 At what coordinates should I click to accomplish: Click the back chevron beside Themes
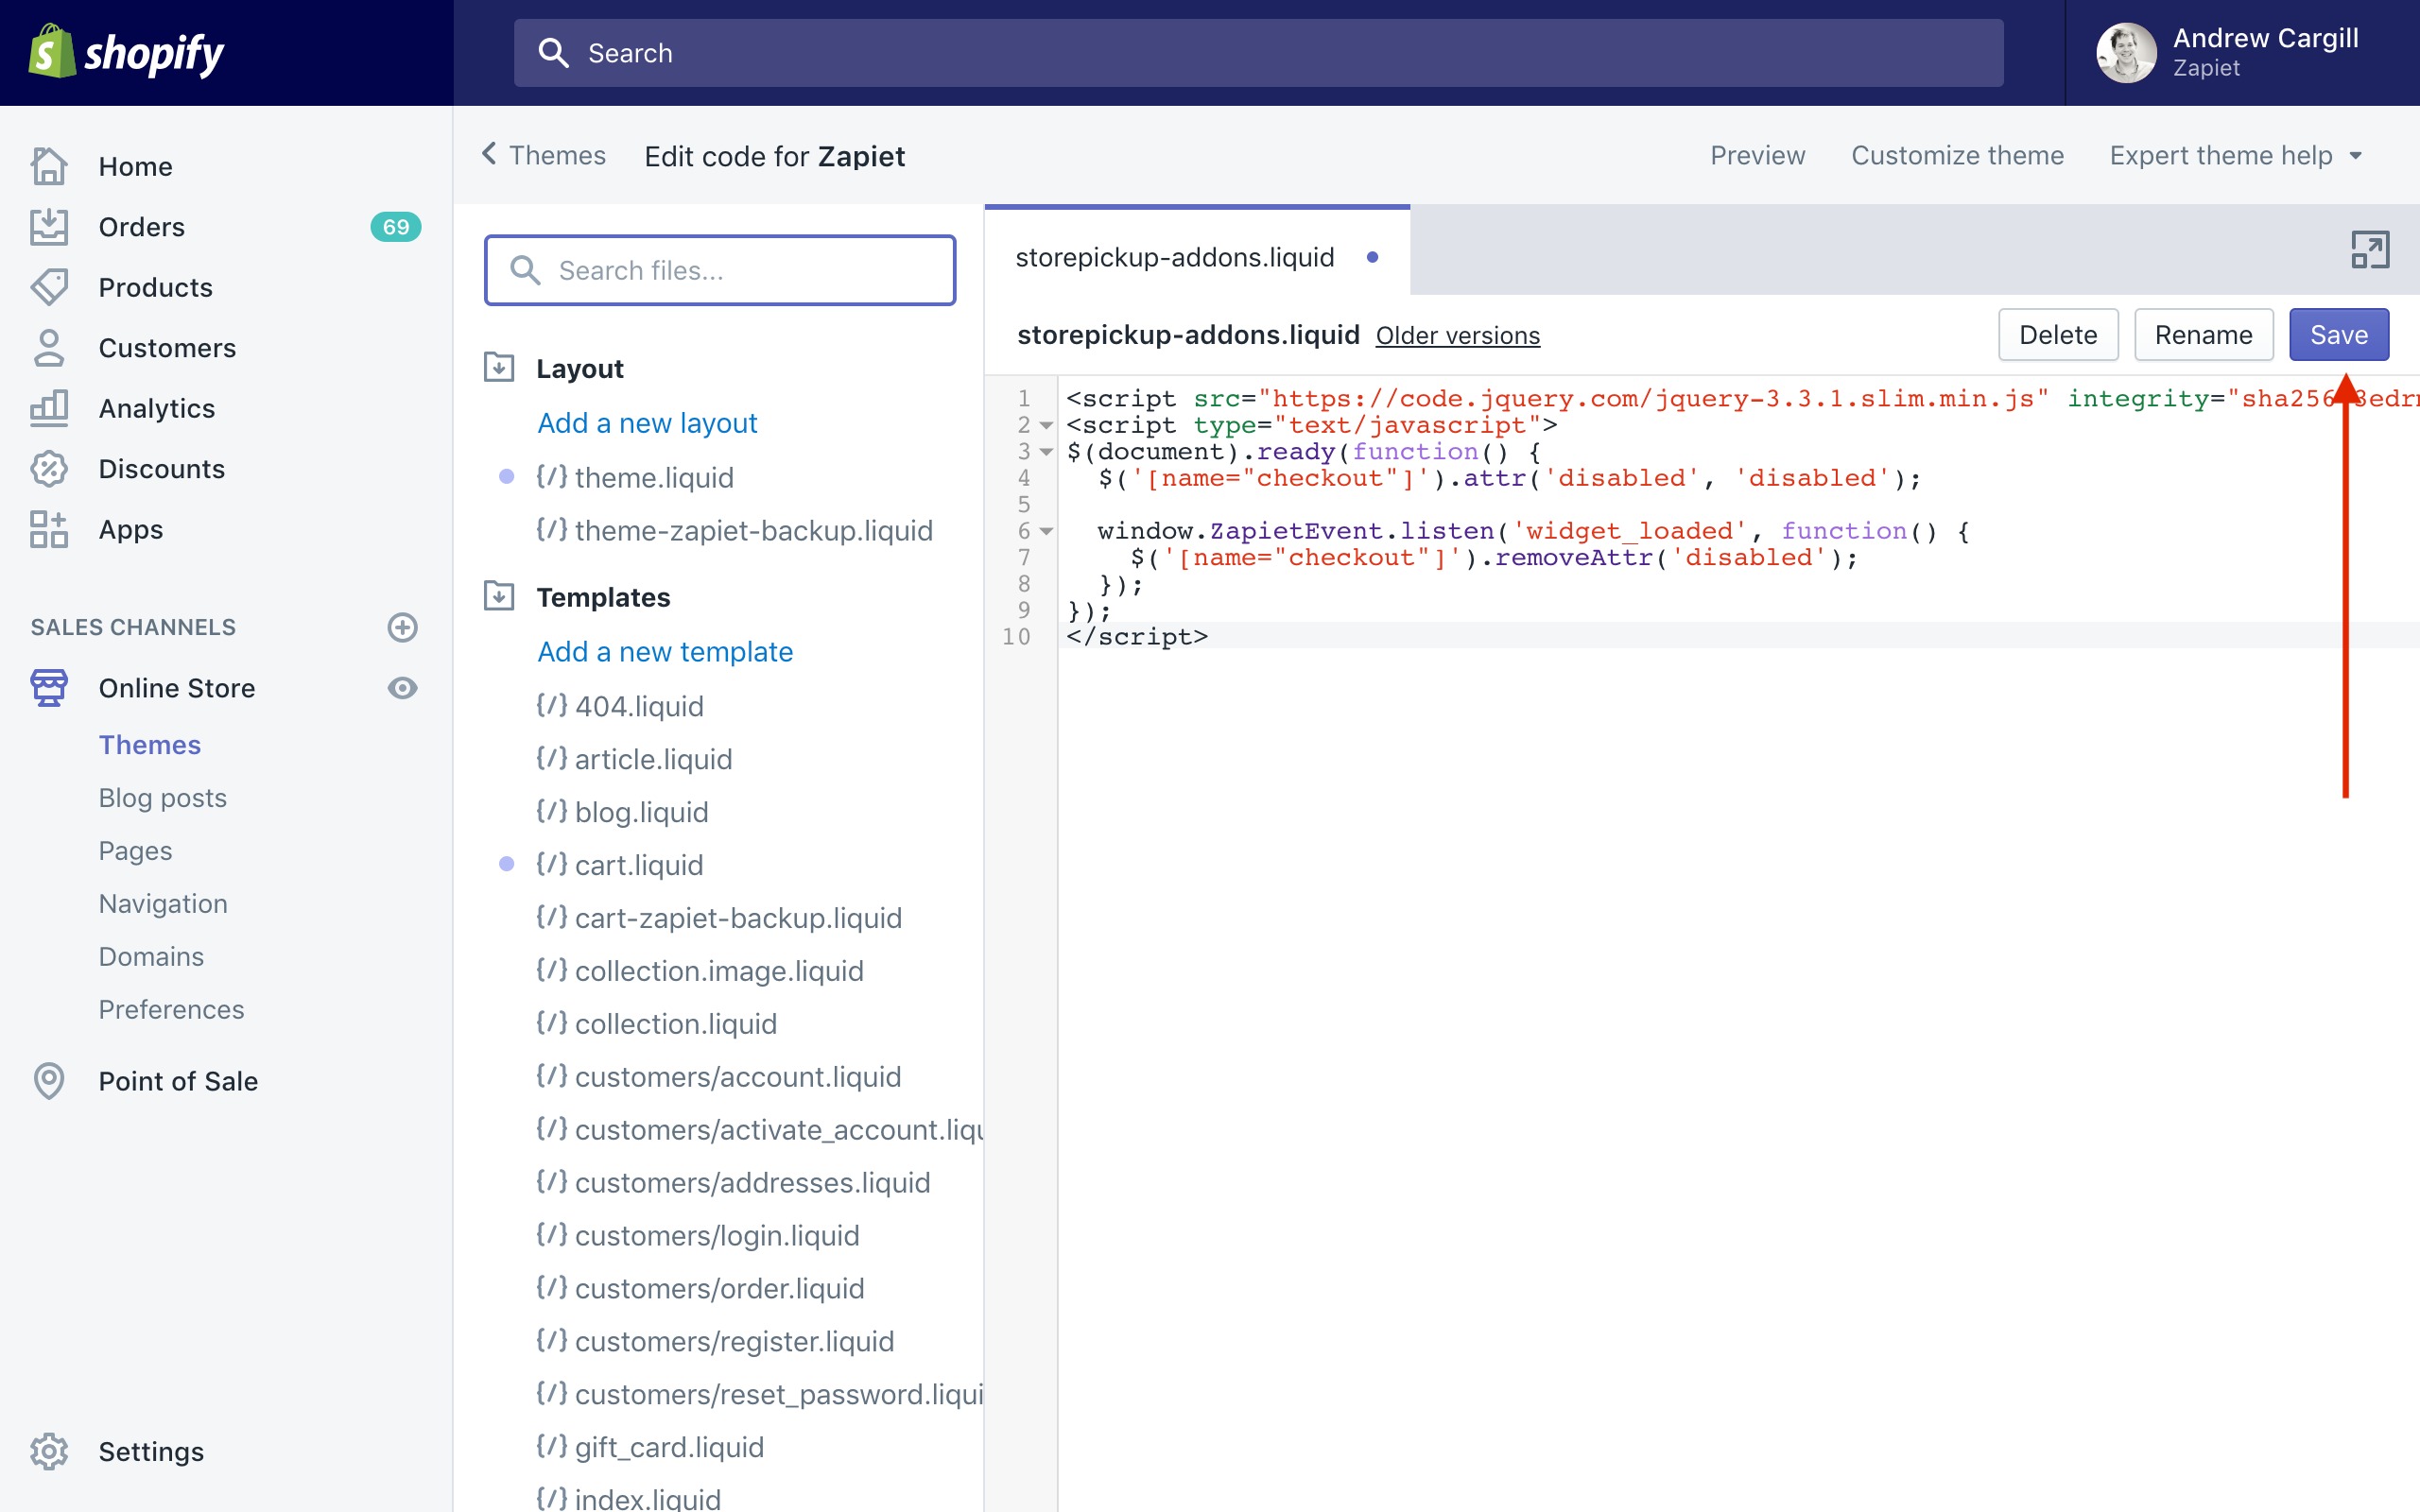tap(489, 154)
